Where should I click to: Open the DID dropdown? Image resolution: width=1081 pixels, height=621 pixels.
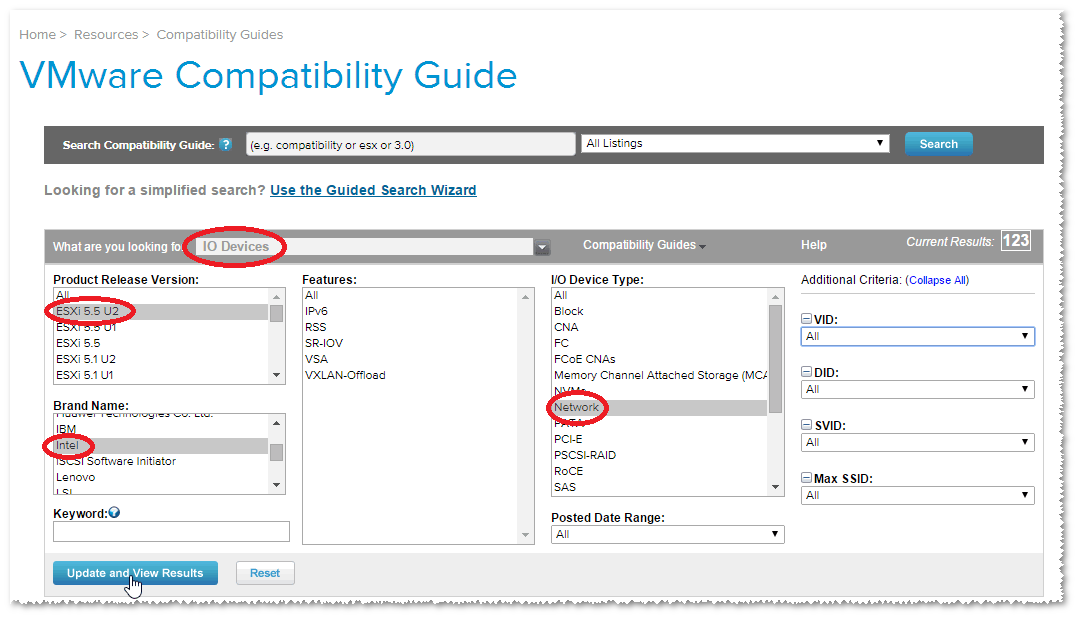tap(918, 389)
